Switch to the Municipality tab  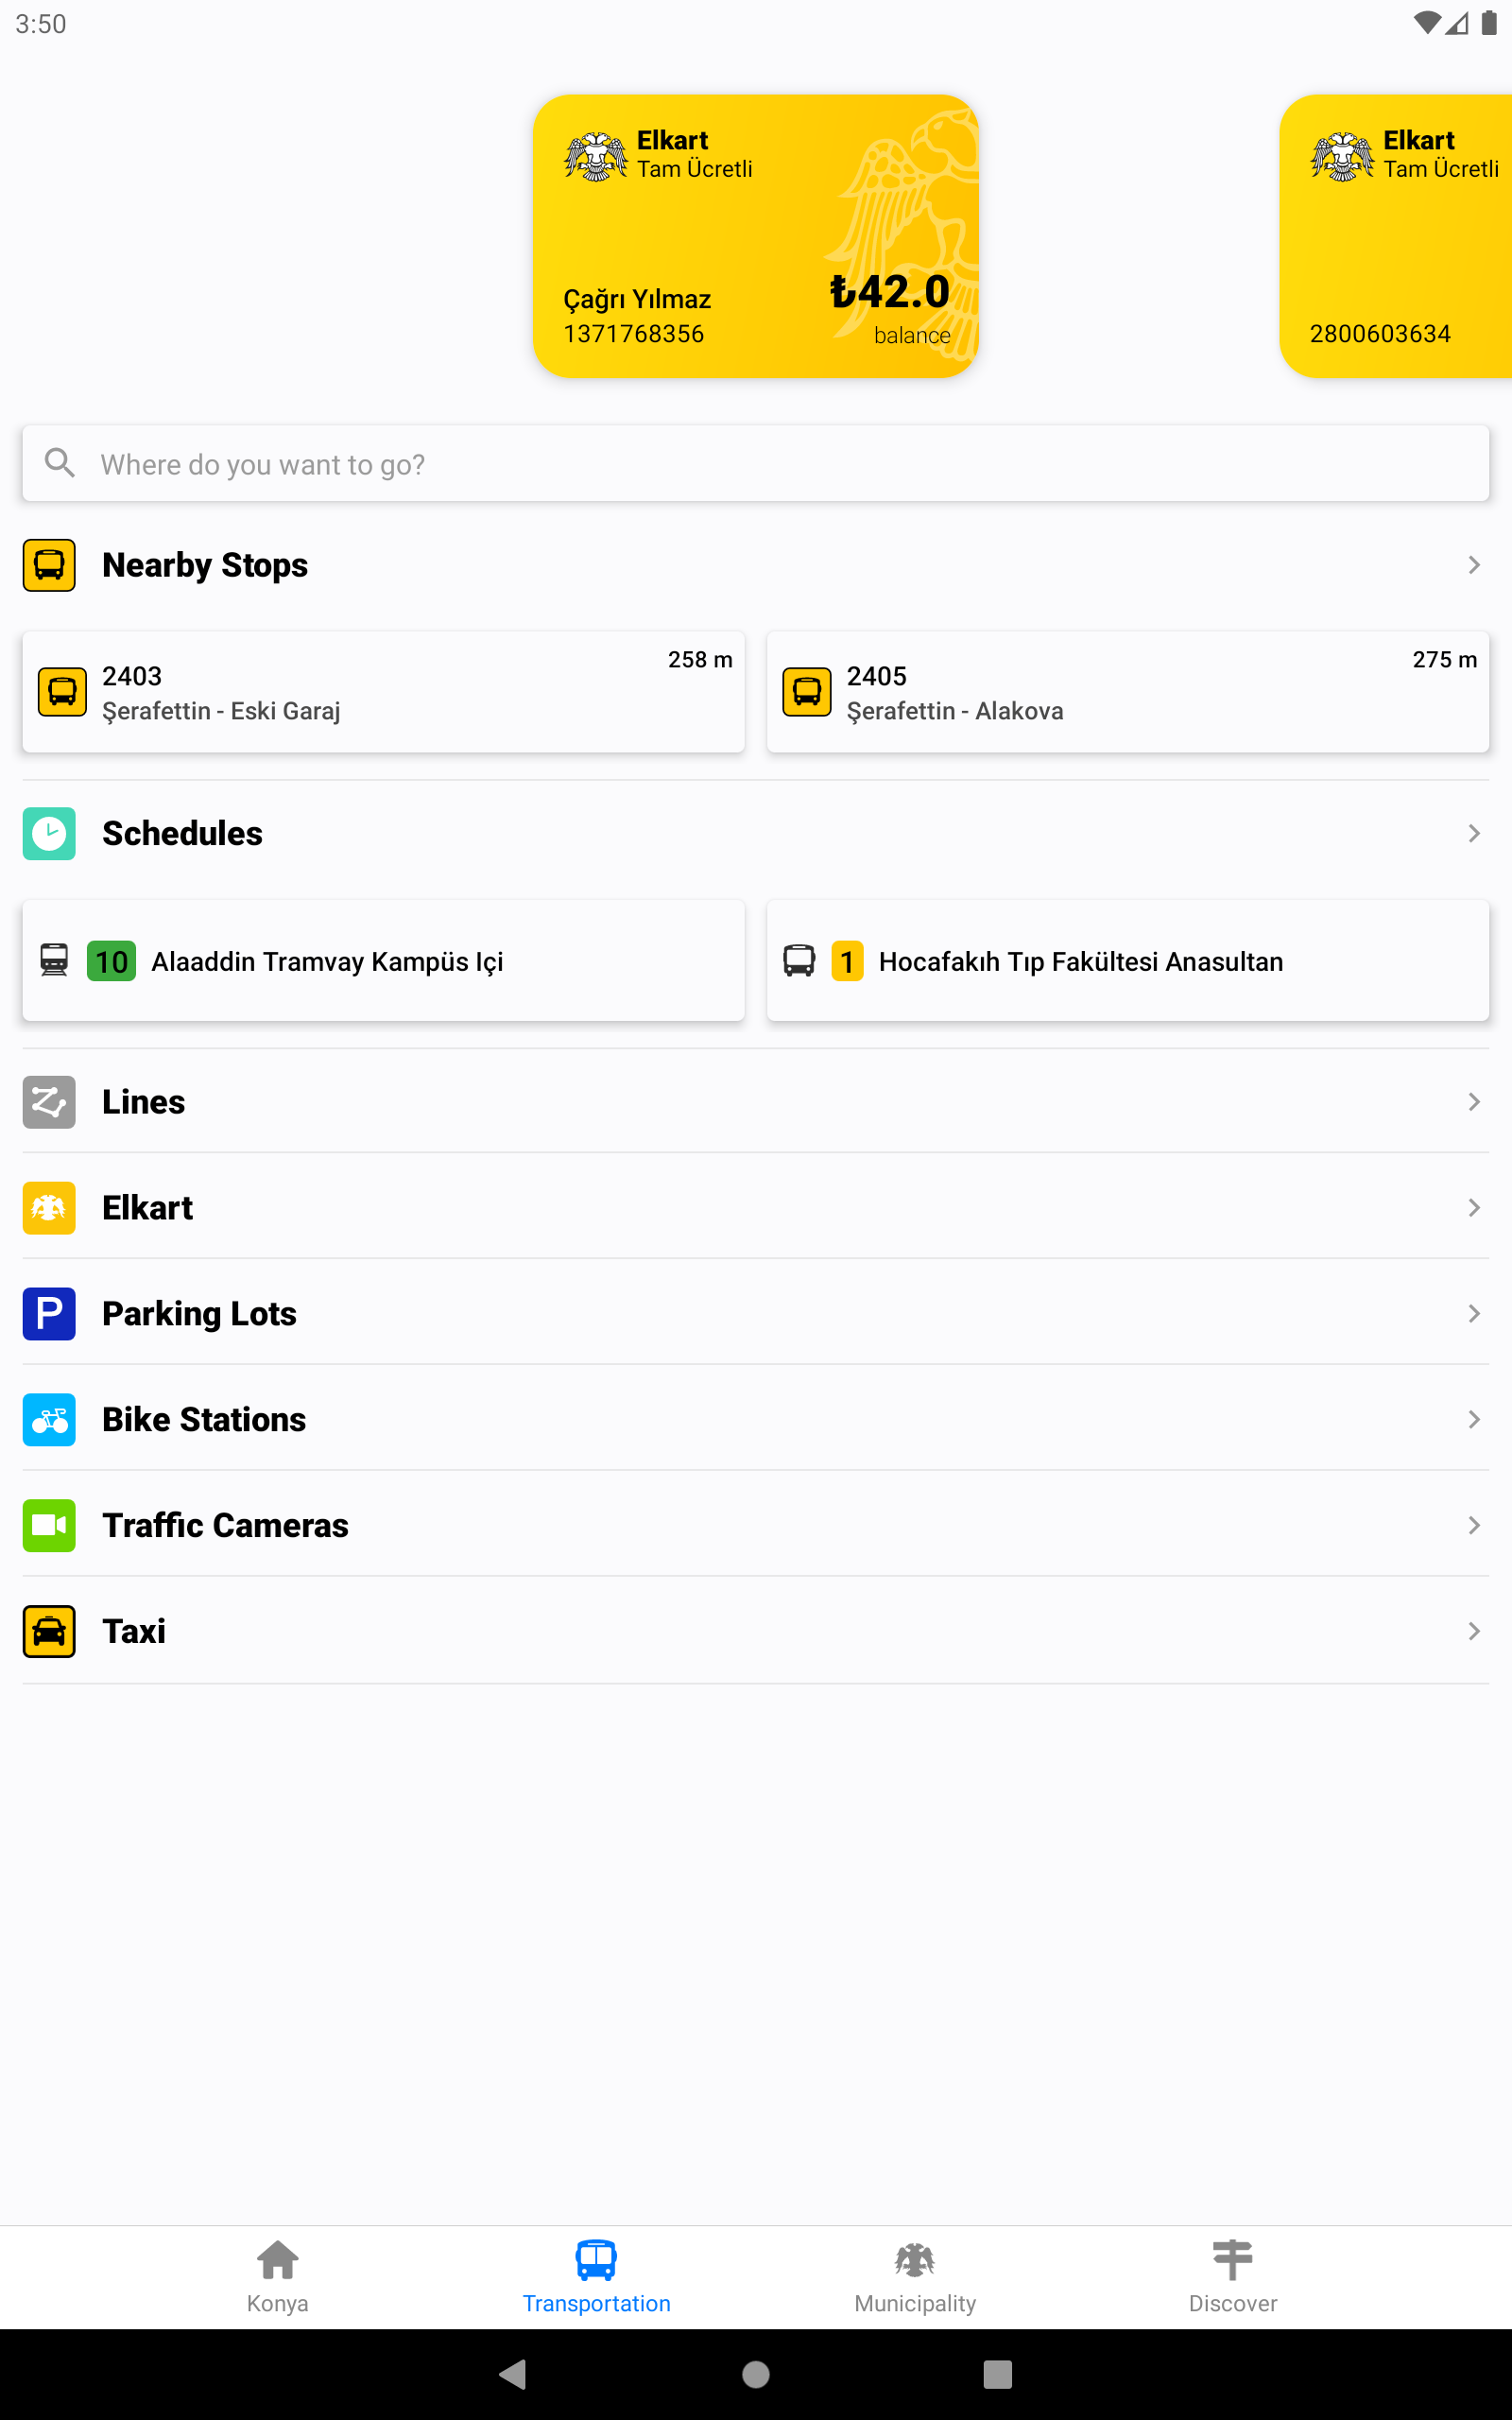915,2276
